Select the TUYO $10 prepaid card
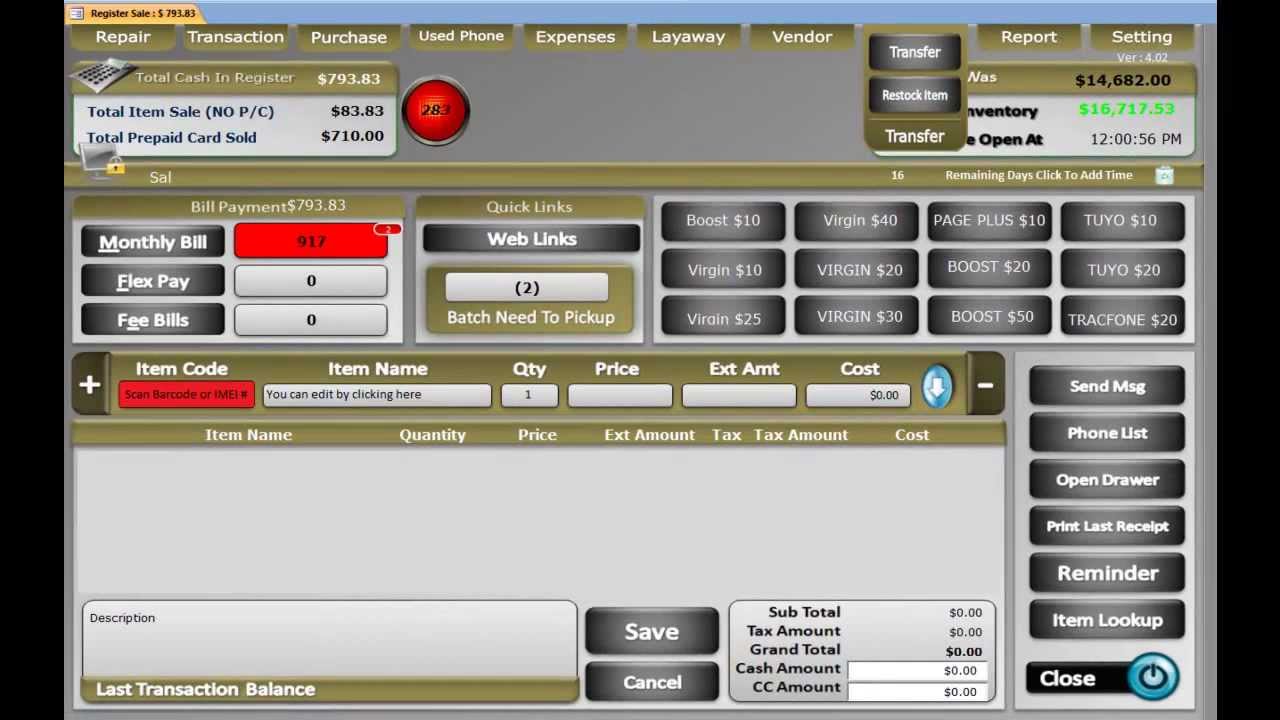This screenshot has width=1280, height=720. 1121,221
